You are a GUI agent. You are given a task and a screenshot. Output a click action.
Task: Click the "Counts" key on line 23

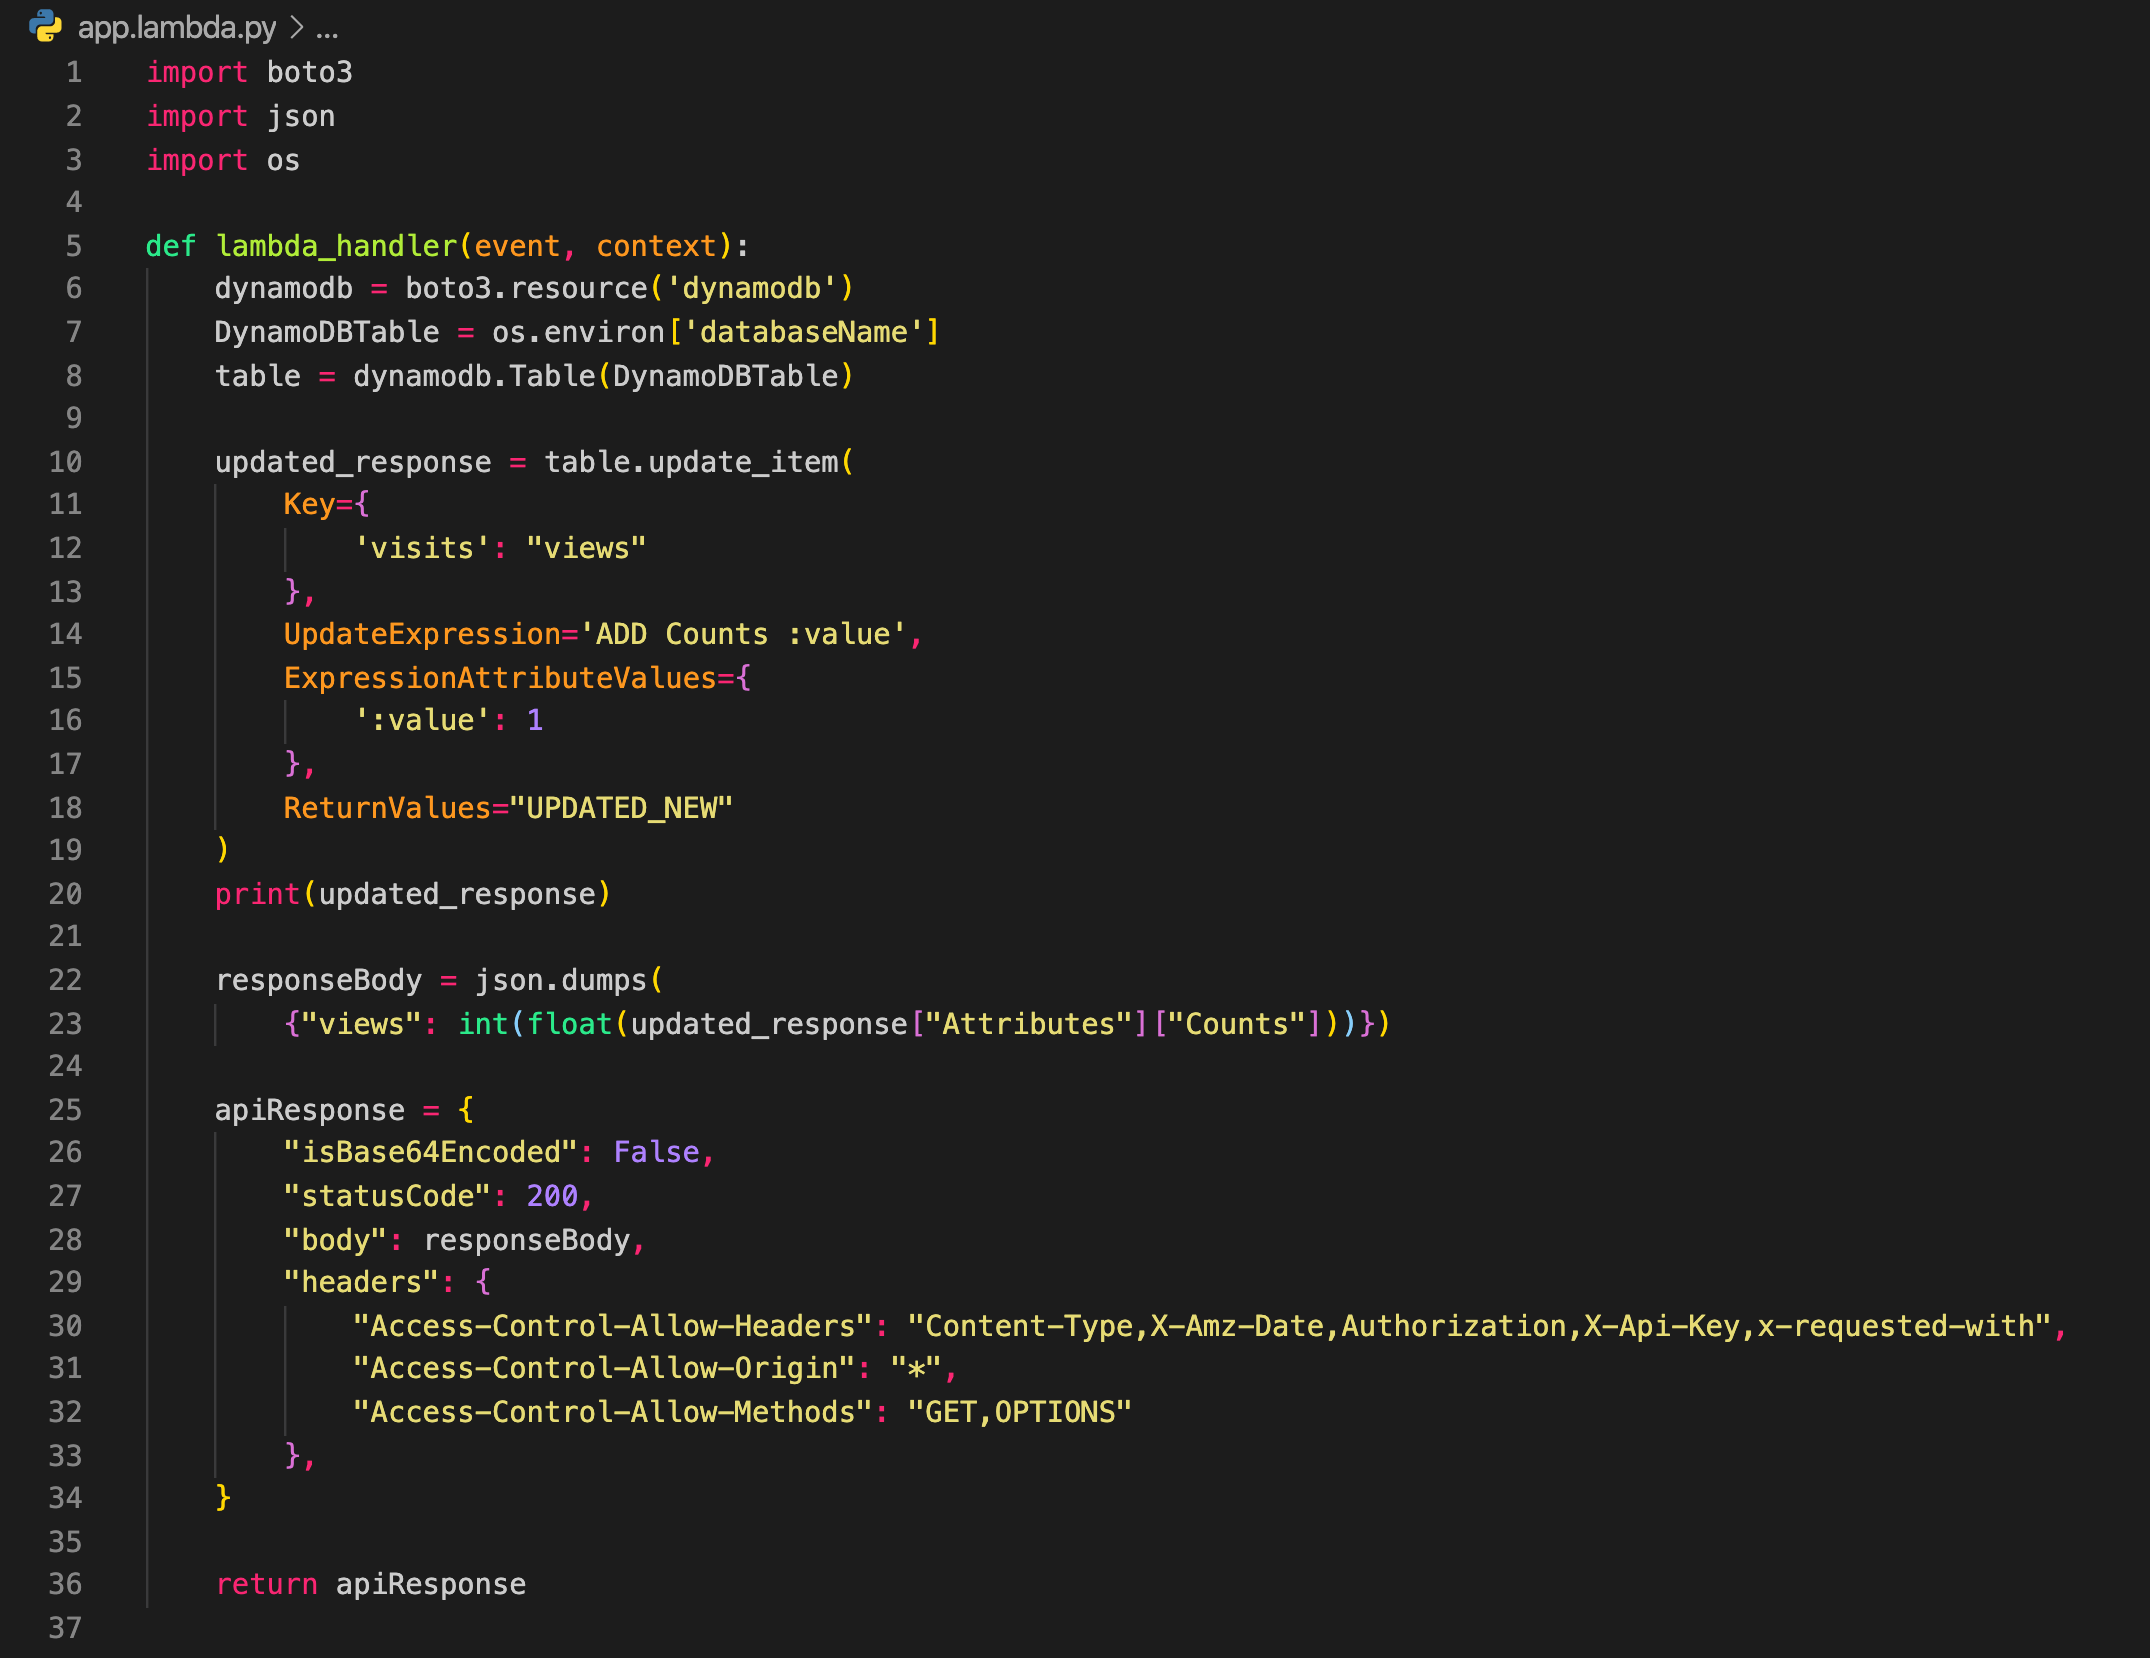[1237, 1024]
